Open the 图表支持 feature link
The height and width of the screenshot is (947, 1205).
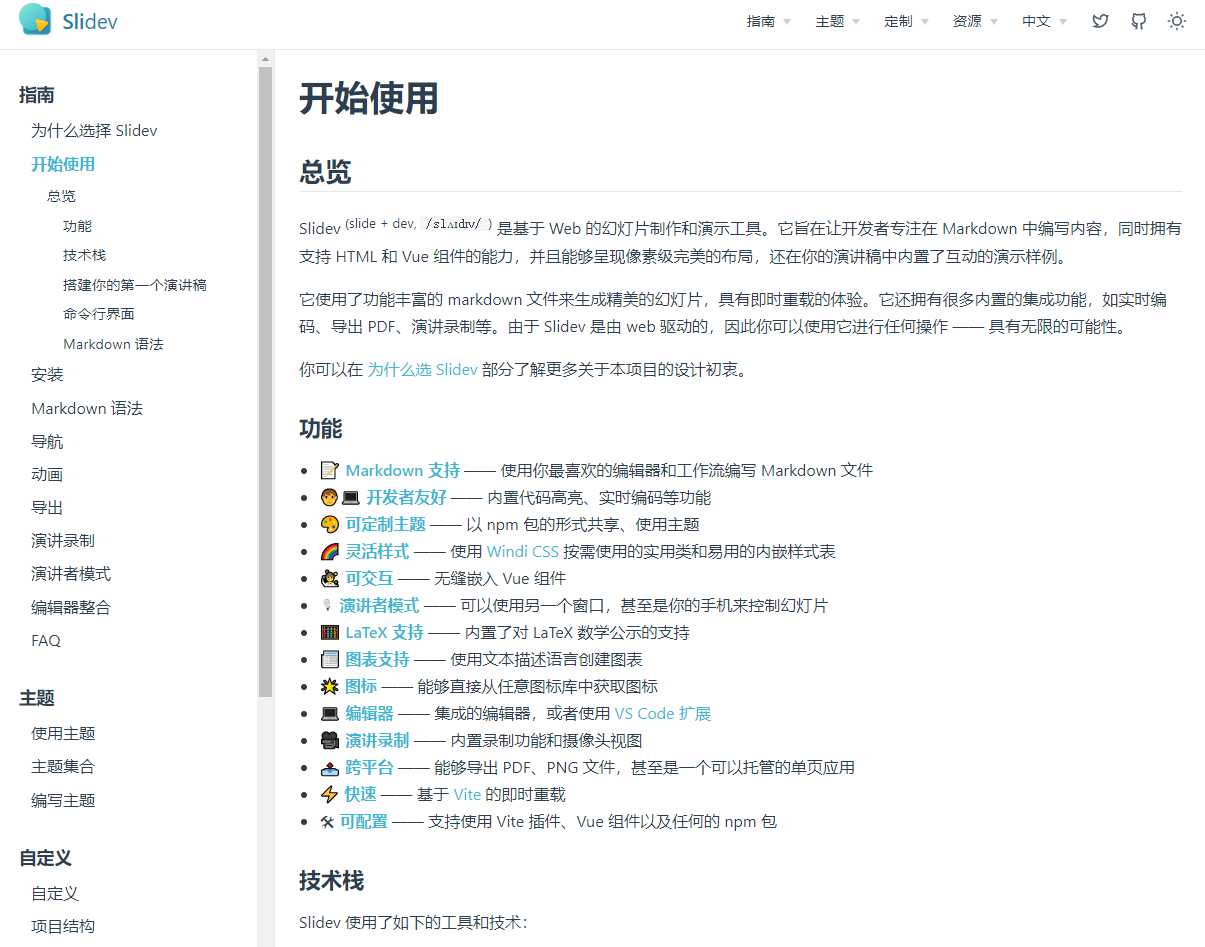(x=378, y=659)
